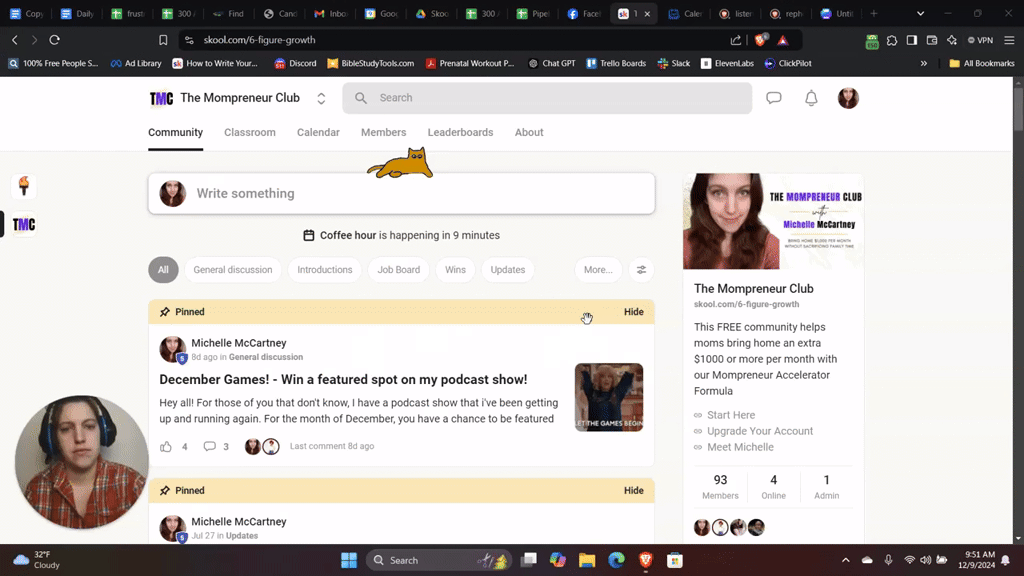
Task: Click browser back arrow
Action: pyautogui.click(x=14, y=40)
